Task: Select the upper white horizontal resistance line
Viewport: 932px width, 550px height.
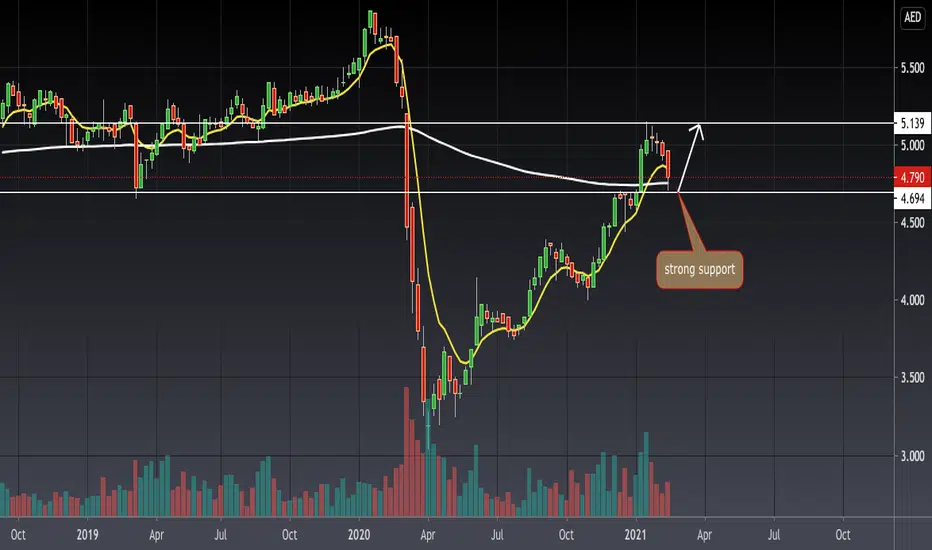Action: (446, 123)
